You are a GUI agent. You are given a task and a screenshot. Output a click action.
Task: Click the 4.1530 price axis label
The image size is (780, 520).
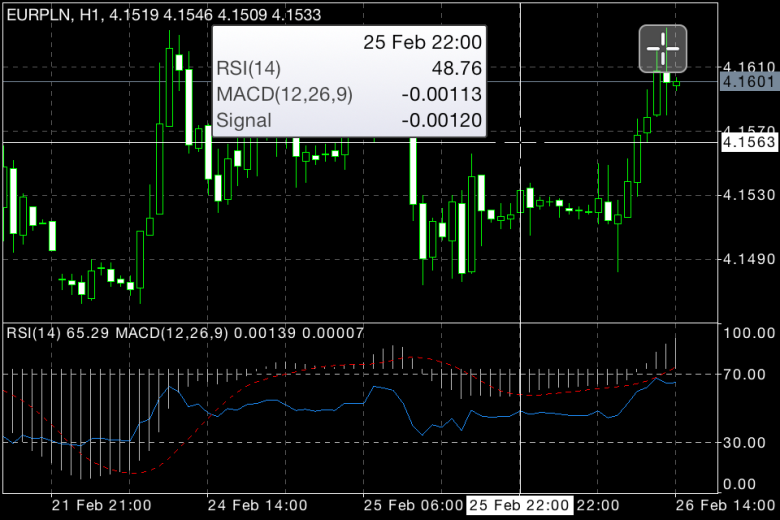[749, 195]
